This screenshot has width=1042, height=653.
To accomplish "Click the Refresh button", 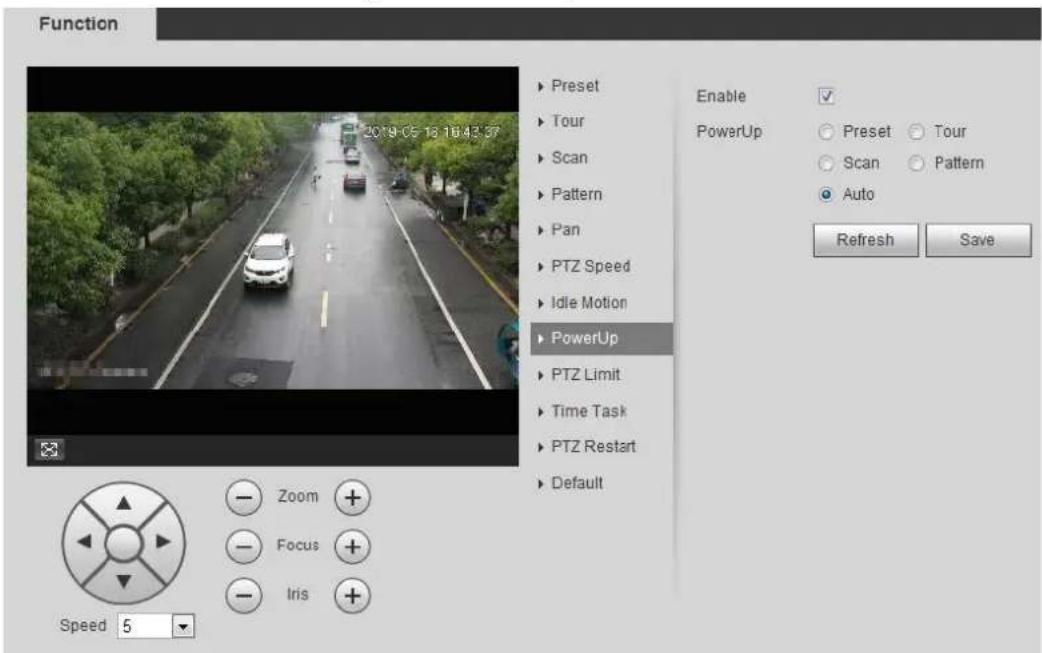I will pyautogui.click(x=865, y=240).
